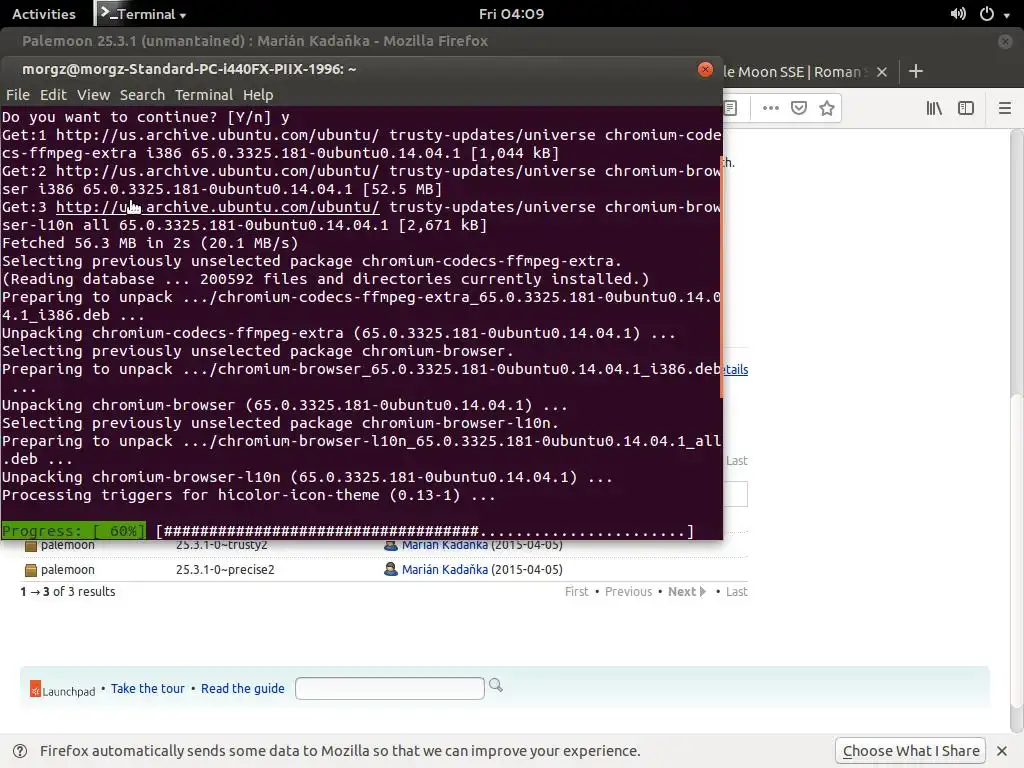Image resolution: width=1024 pixels, height=768 pixels.
Task: Click bottom First pagination link
Action: click(x=577, y=592)
